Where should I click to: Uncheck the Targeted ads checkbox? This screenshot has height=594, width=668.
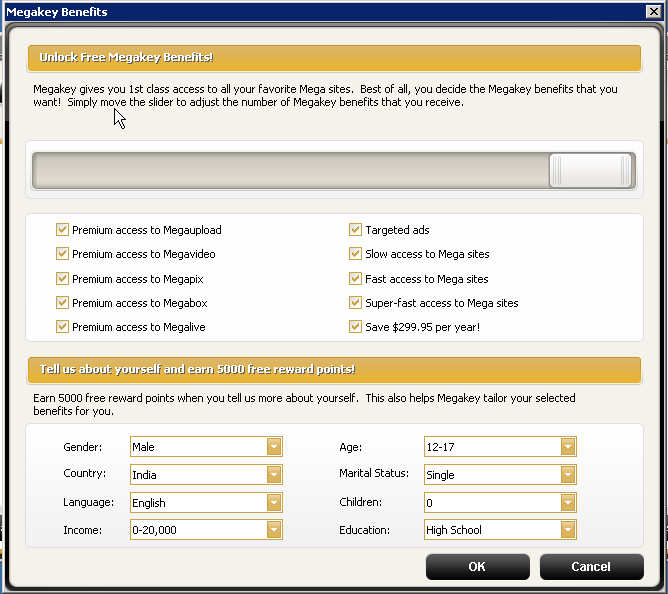[x=355, y=230]
